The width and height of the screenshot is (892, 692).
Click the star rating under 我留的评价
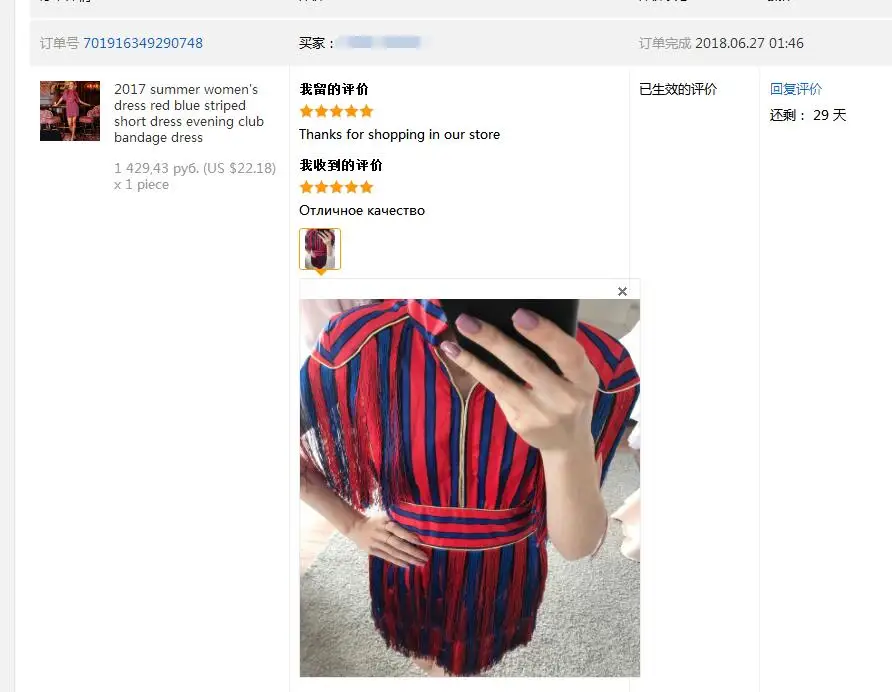[x=336, y=111]
